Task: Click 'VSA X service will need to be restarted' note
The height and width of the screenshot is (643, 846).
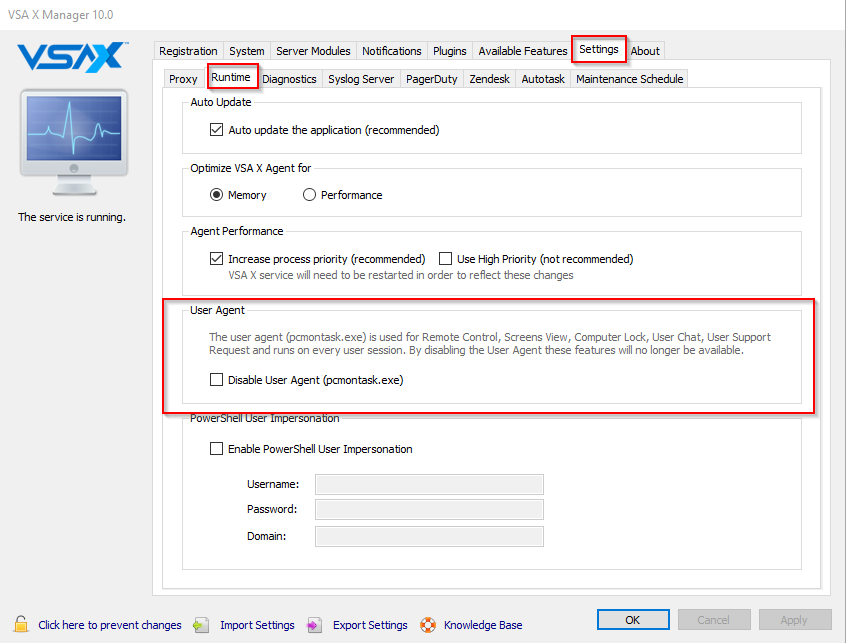Action: pyautogui.click(x=400, y=275)
